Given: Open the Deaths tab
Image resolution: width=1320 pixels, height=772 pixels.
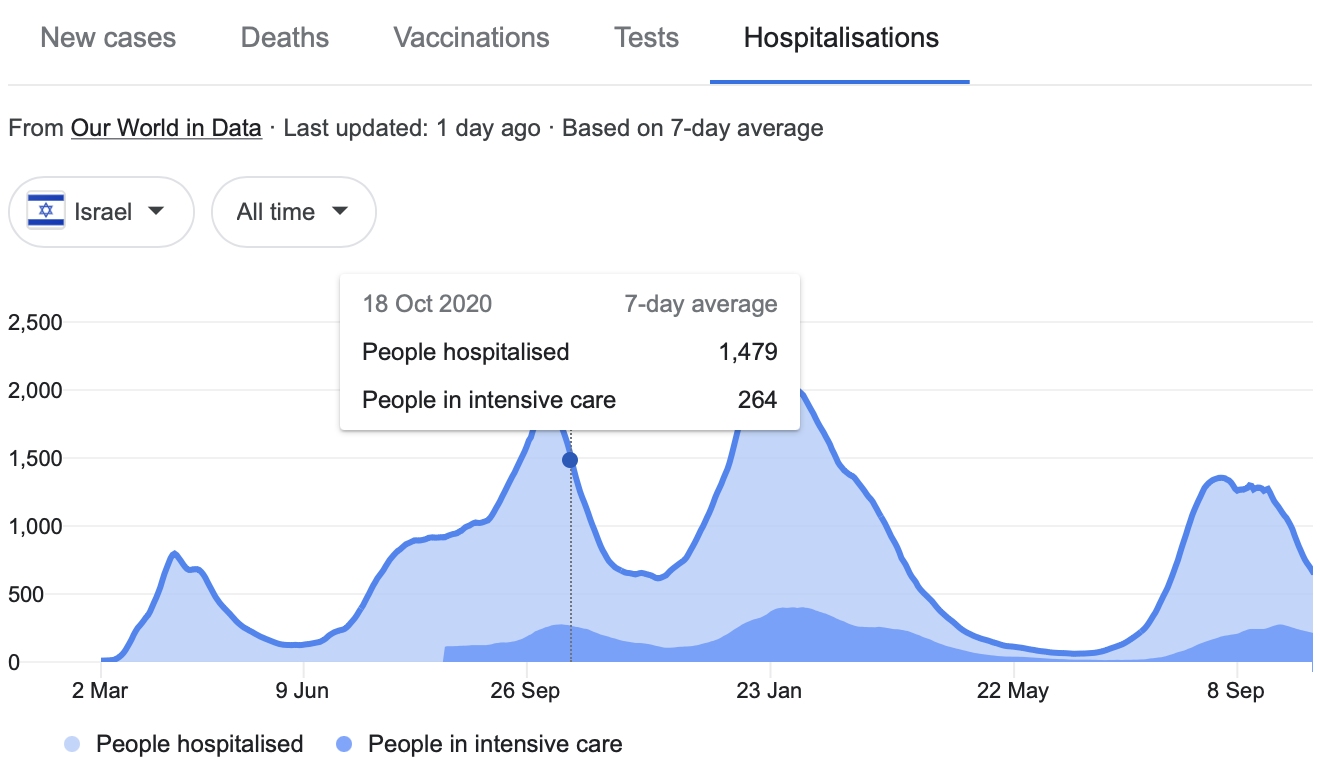Looking at the screenshot, I should coord(284,39).
